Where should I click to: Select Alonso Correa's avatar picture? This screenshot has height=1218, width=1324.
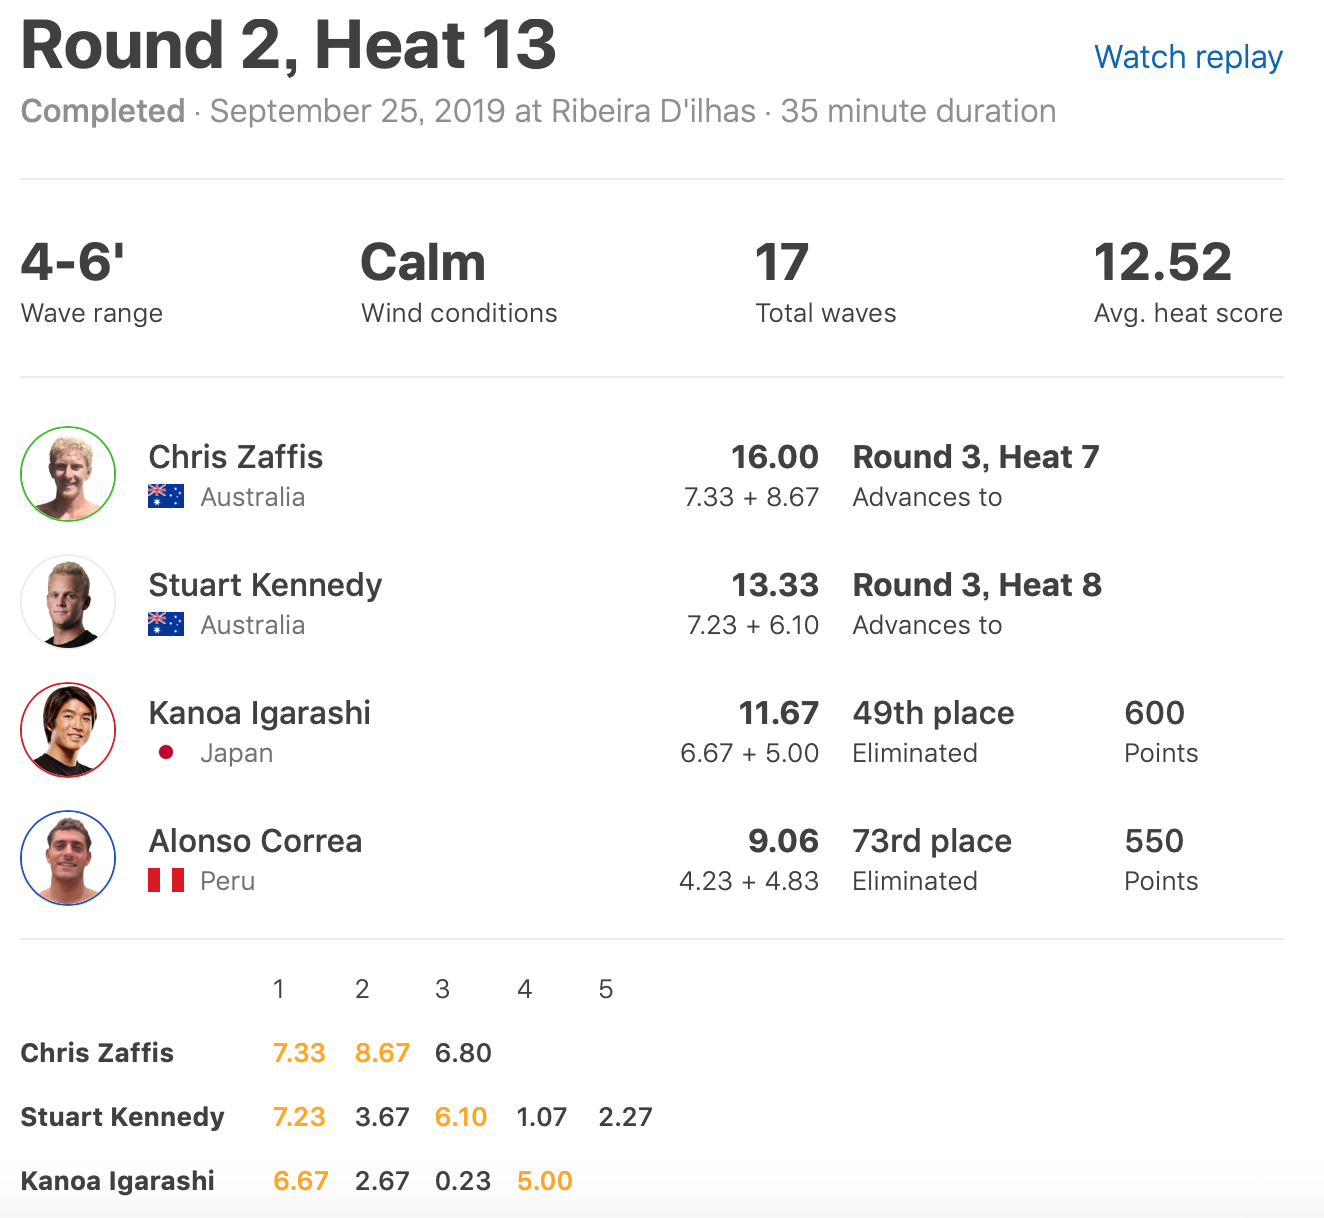pyautogui.click(x=68, y=858)
